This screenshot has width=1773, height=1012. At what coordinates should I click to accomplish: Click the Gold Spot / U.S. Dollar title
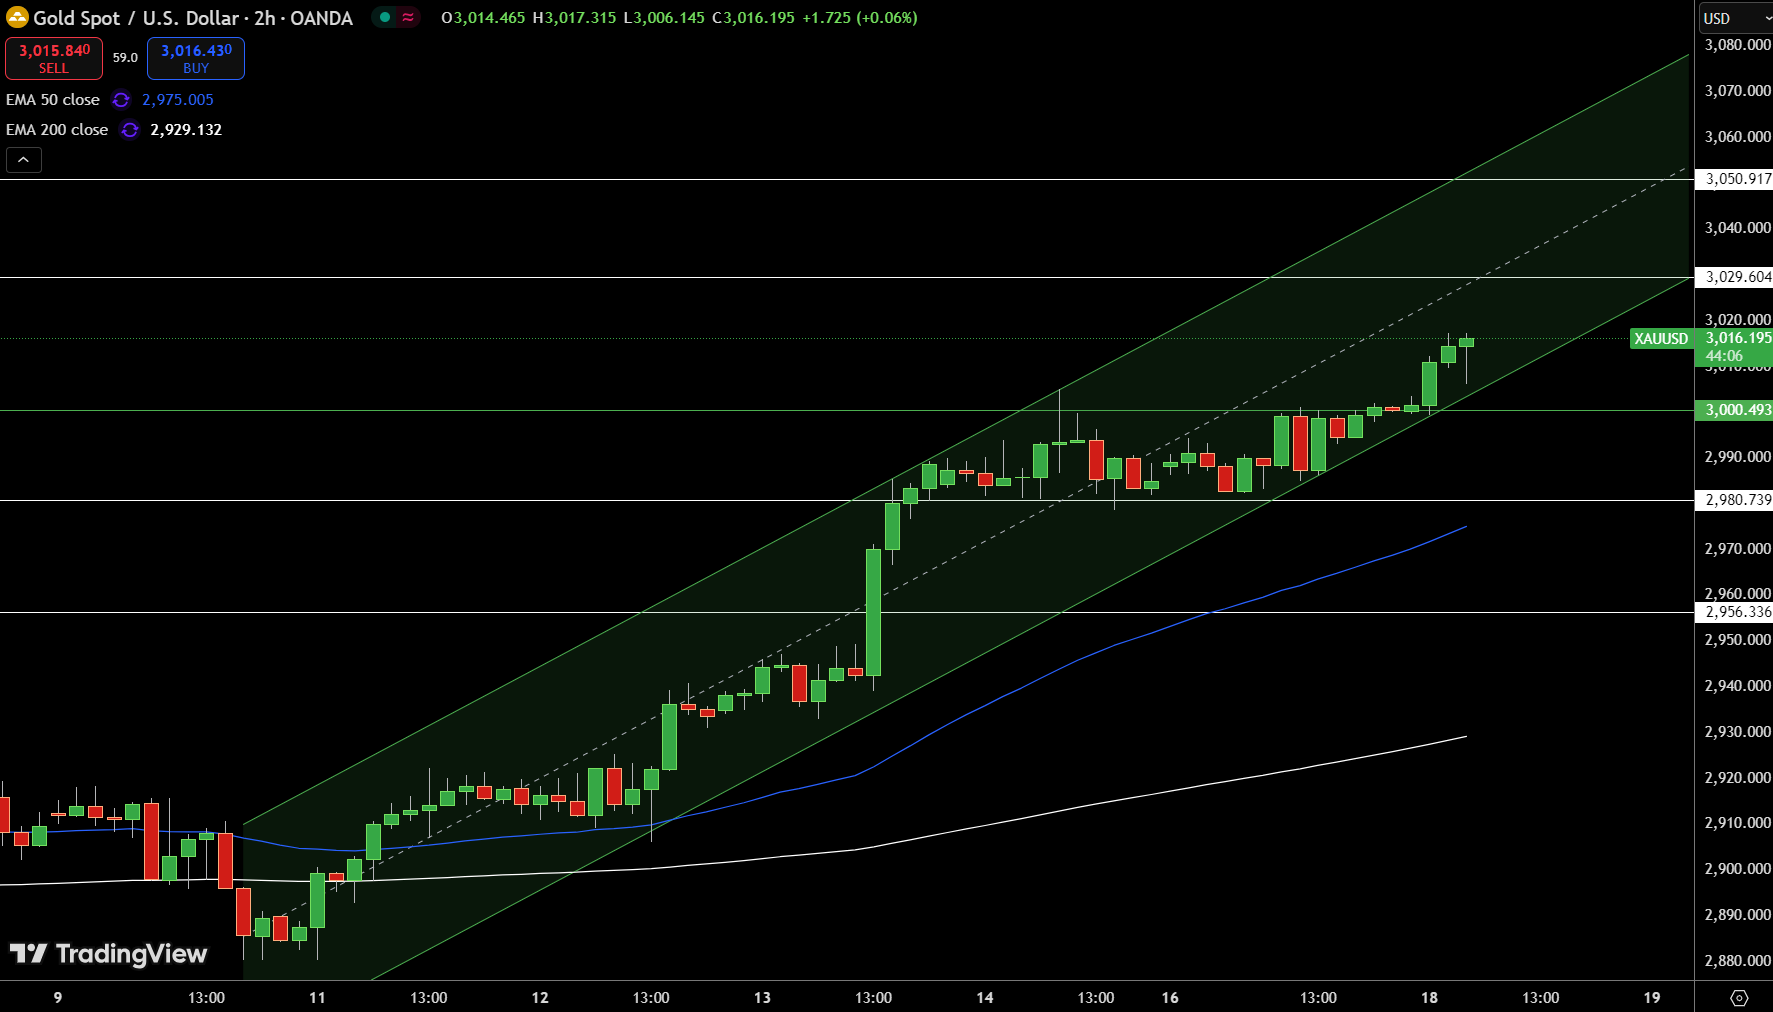click(x=193, y=18)
